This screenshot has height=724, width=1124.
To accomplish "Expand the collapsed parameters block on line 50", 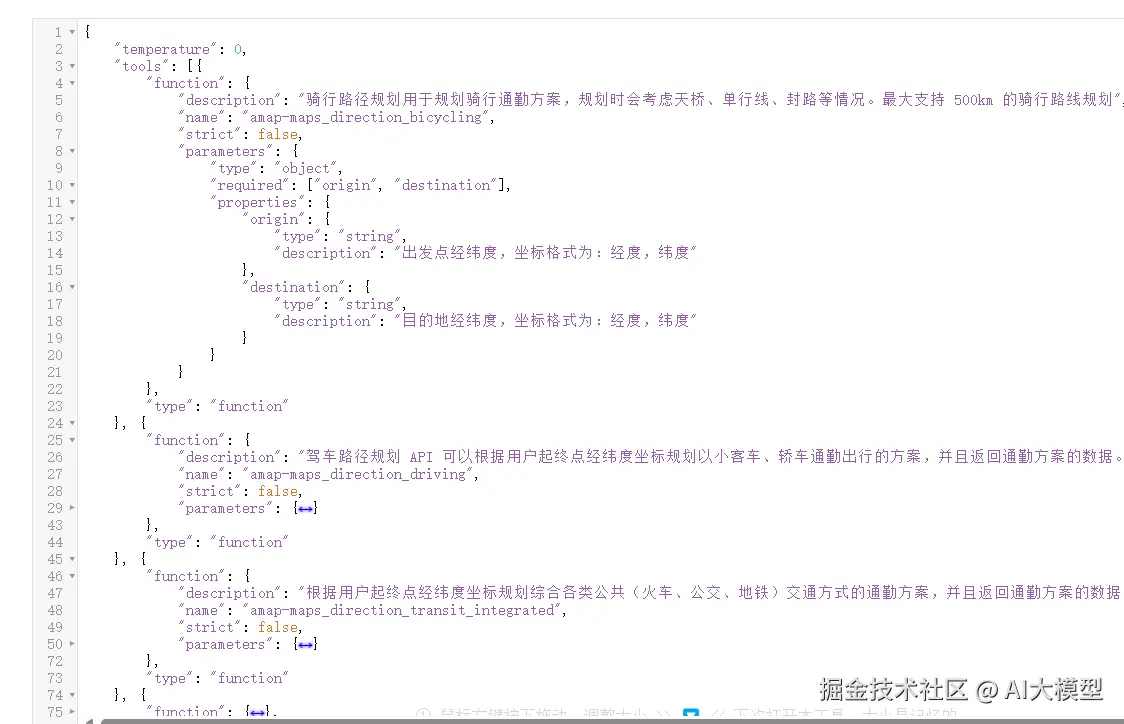I will tap(305, 644).
